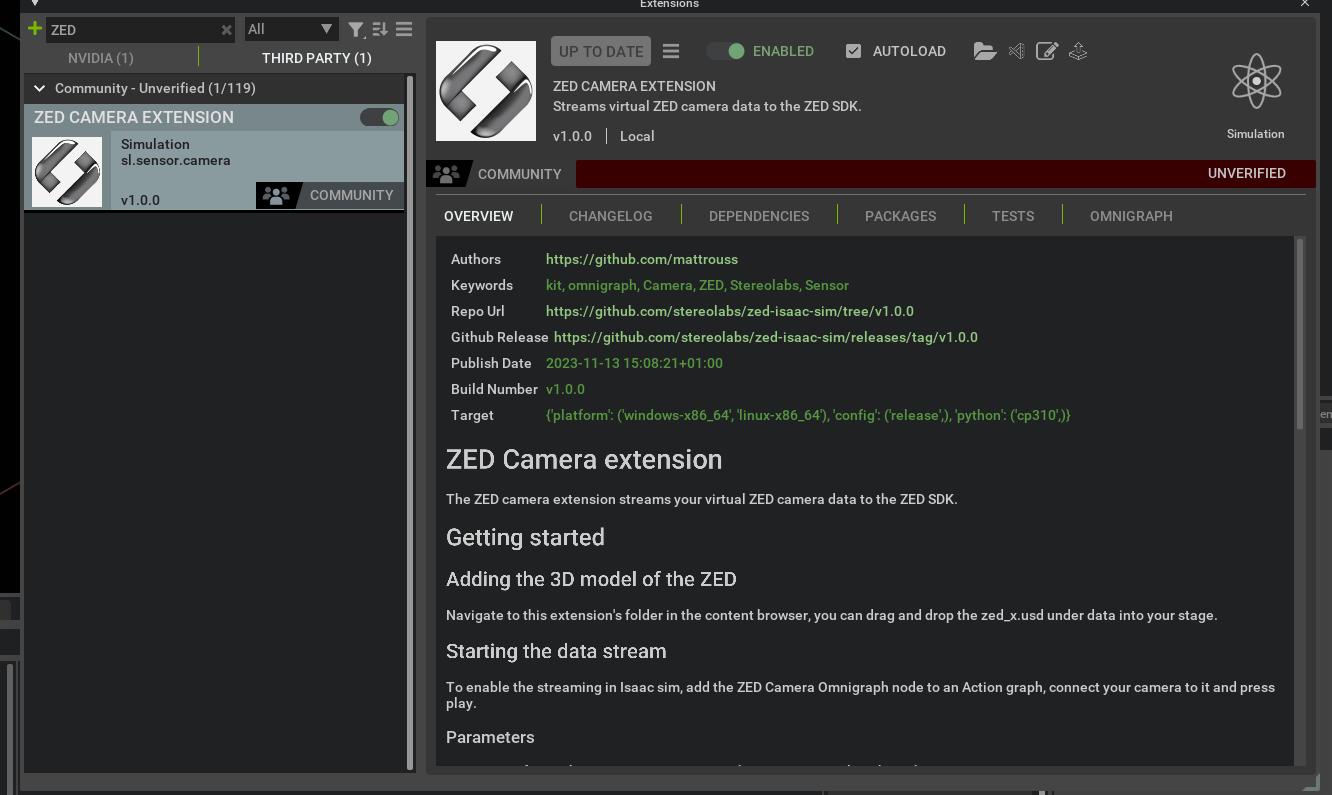
Task: Click the extension list vertical scrollbar
Action: (410, 421)
